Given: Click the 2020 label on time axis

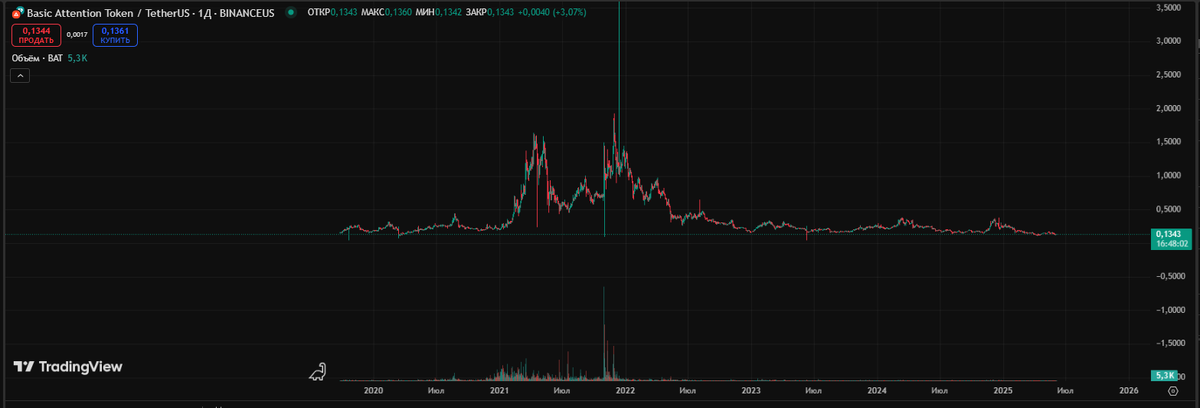Looking at the screenshot, I should point(374,391).
